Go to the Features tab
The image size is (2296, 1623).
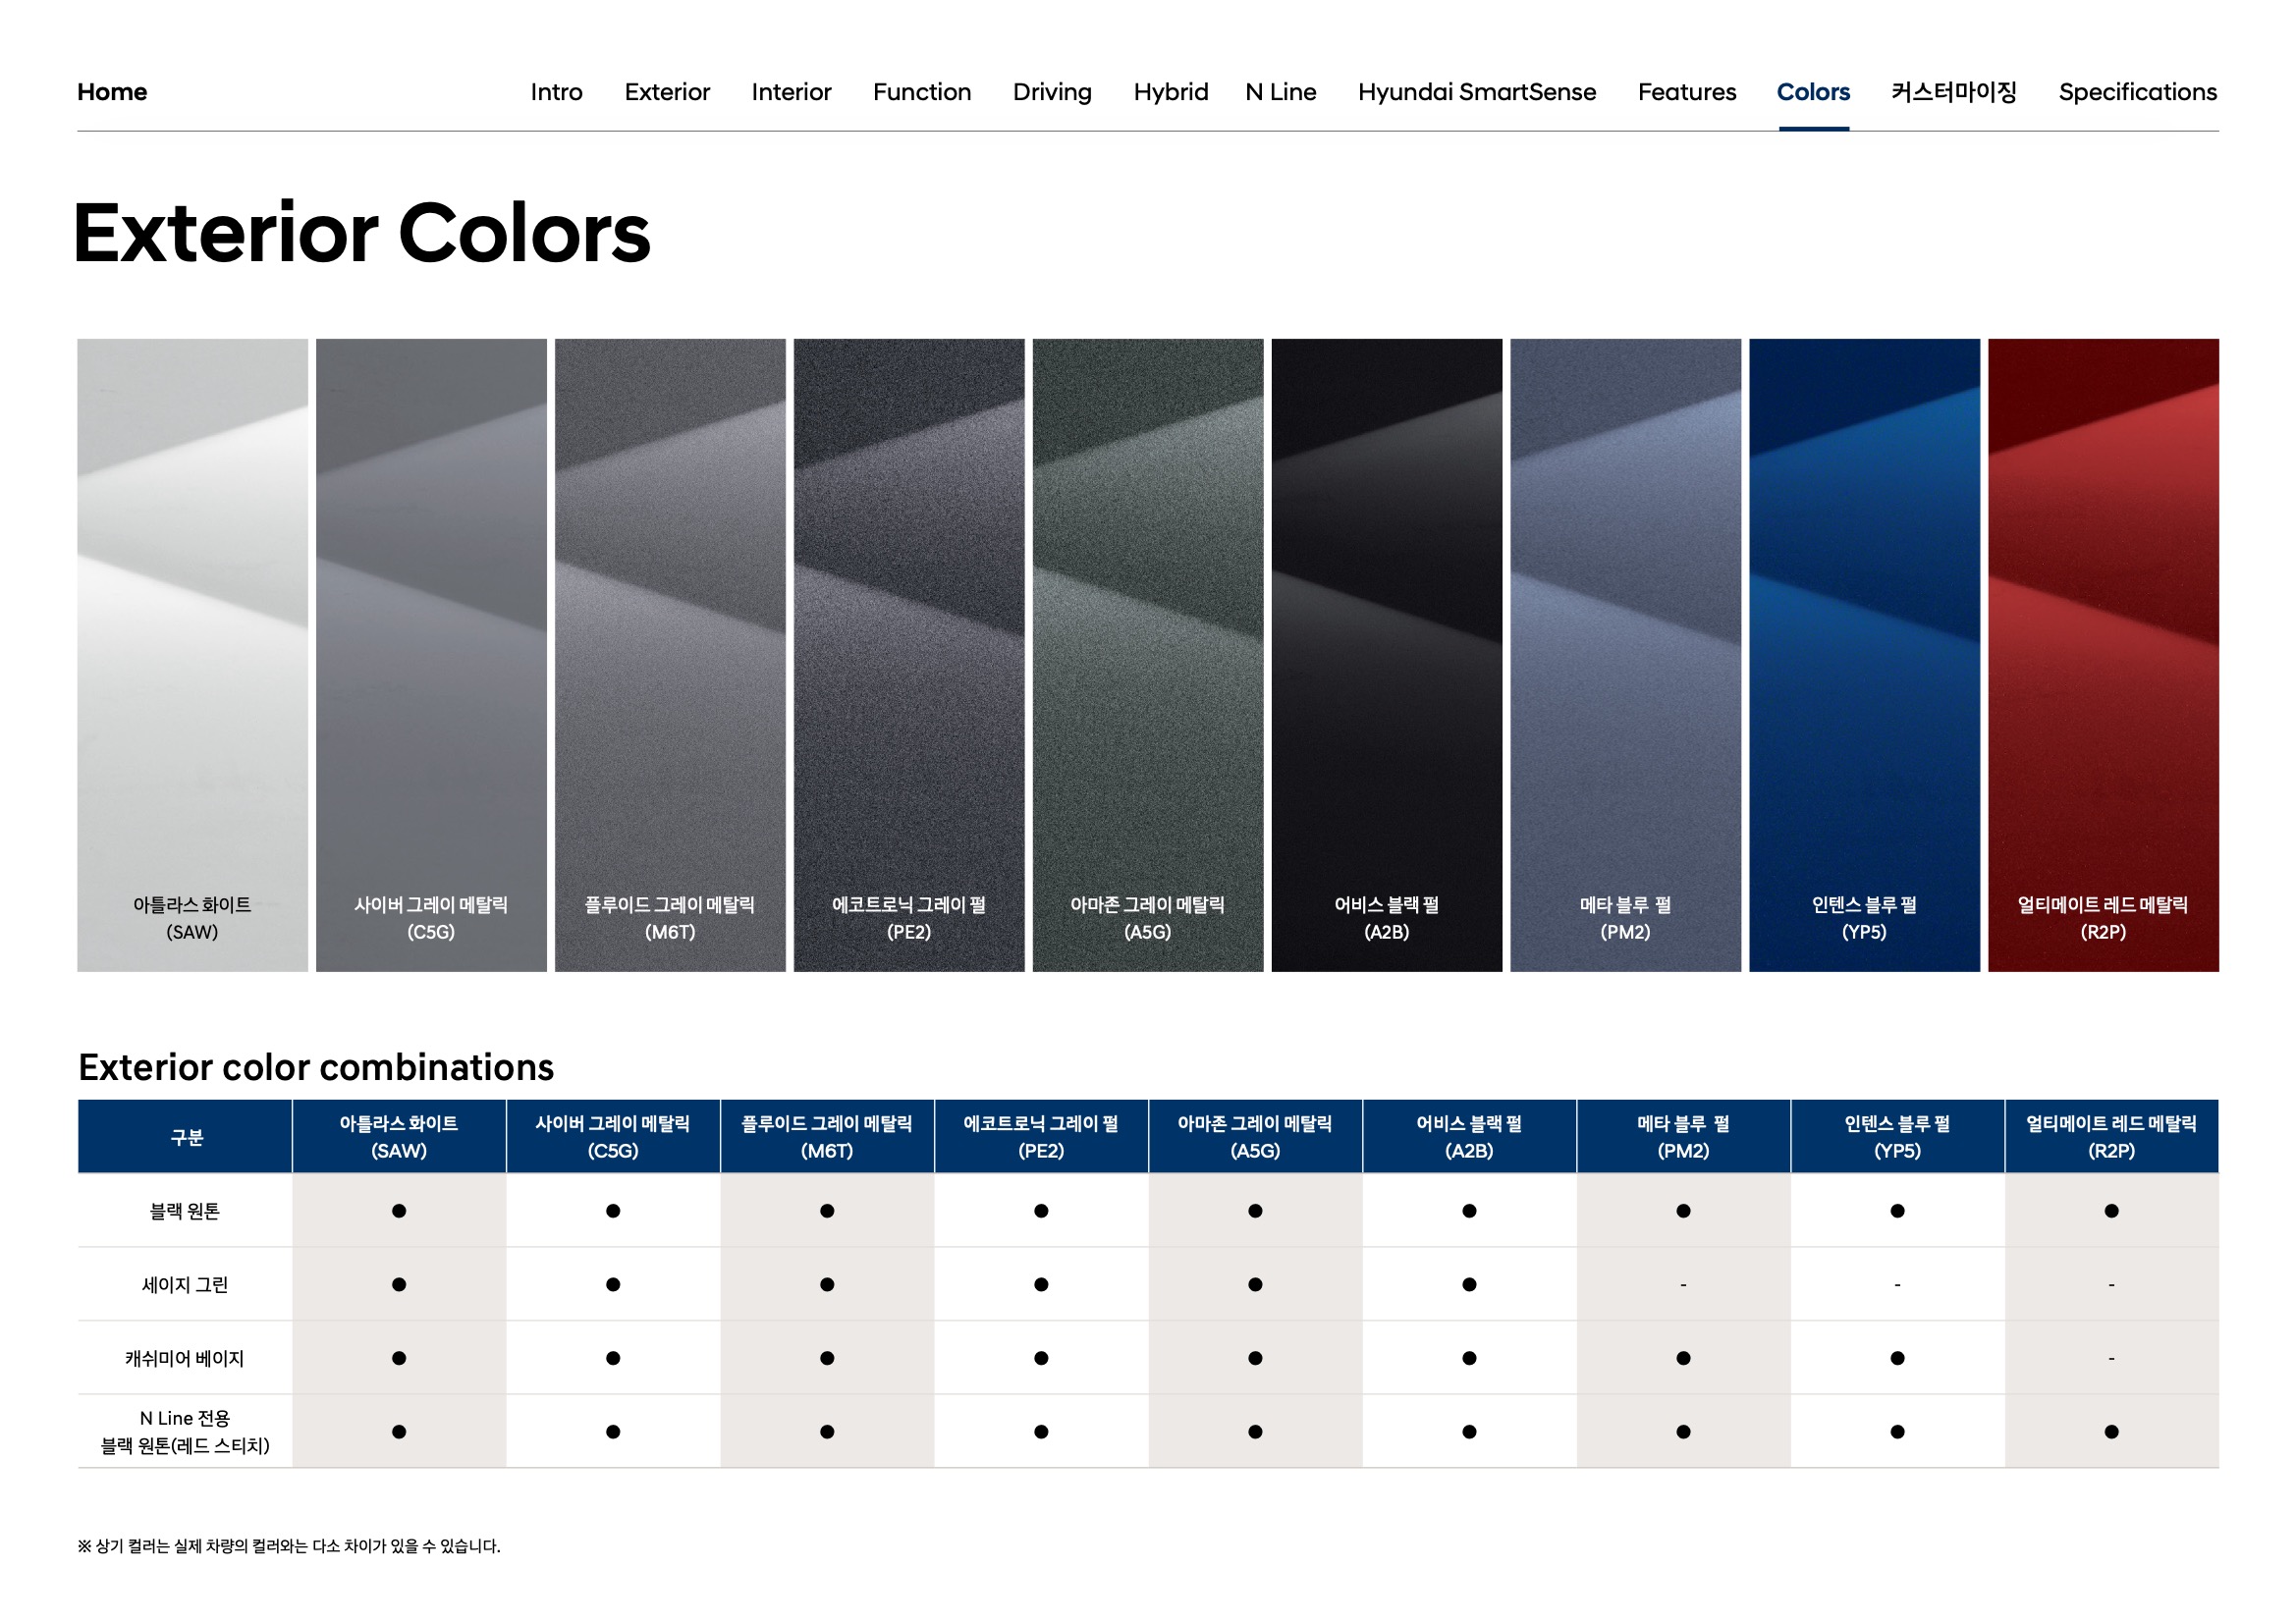click(1686, 92)
